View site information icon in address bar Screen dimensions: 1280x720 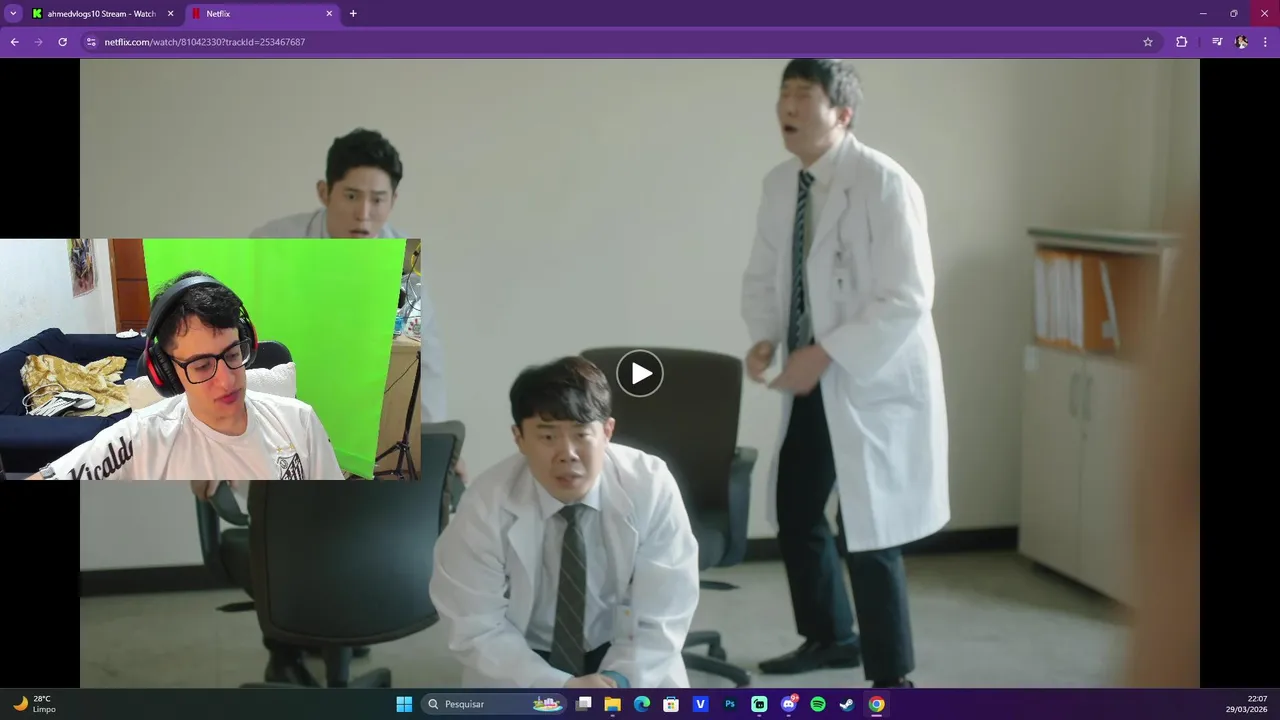pyautogui.click(x=91, y=42)
